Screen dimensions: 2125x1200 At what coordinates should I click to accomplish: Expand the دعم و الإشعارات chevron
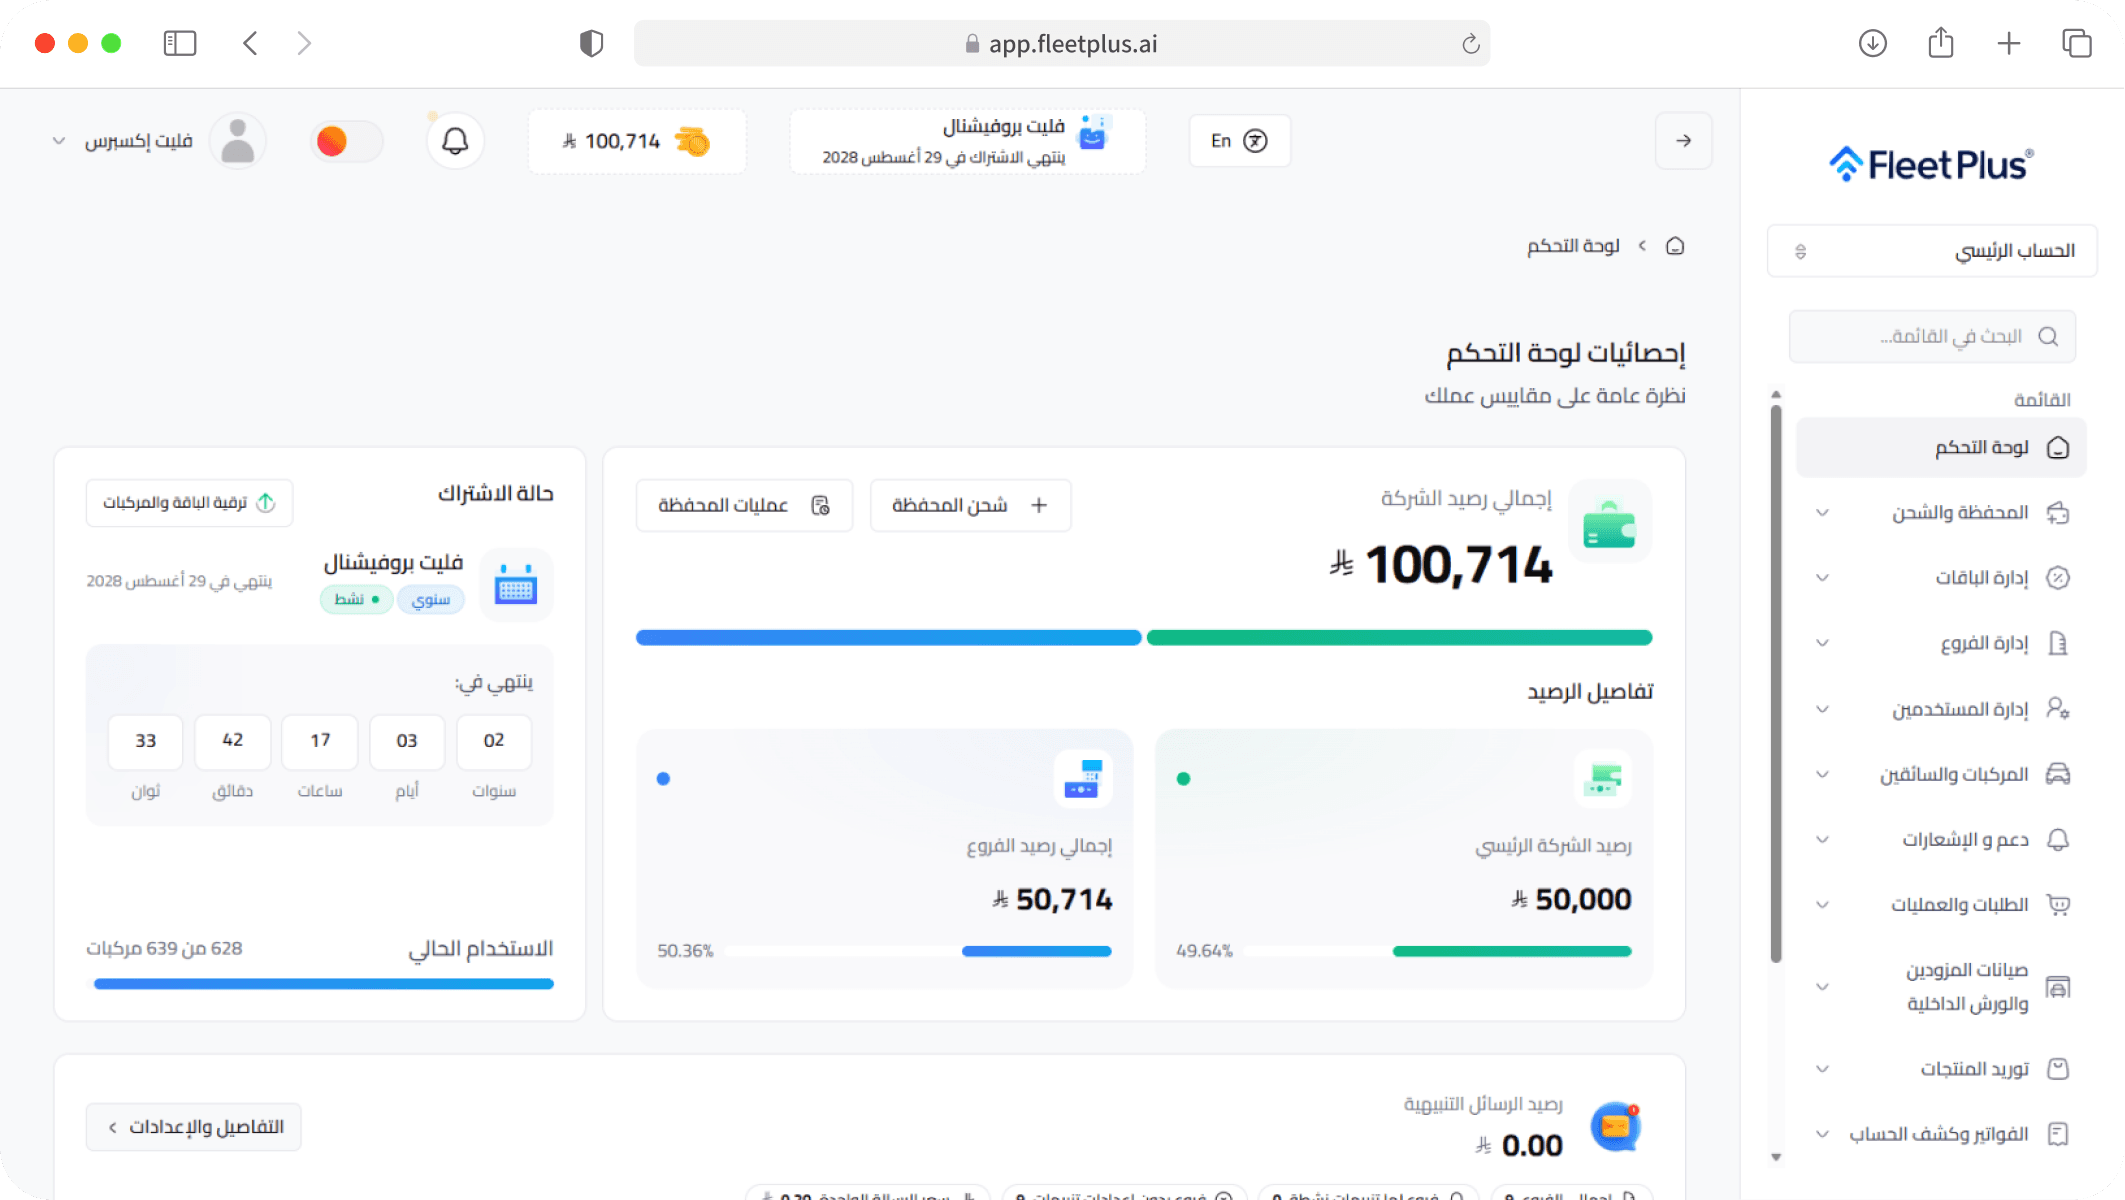click(1822, 839)
